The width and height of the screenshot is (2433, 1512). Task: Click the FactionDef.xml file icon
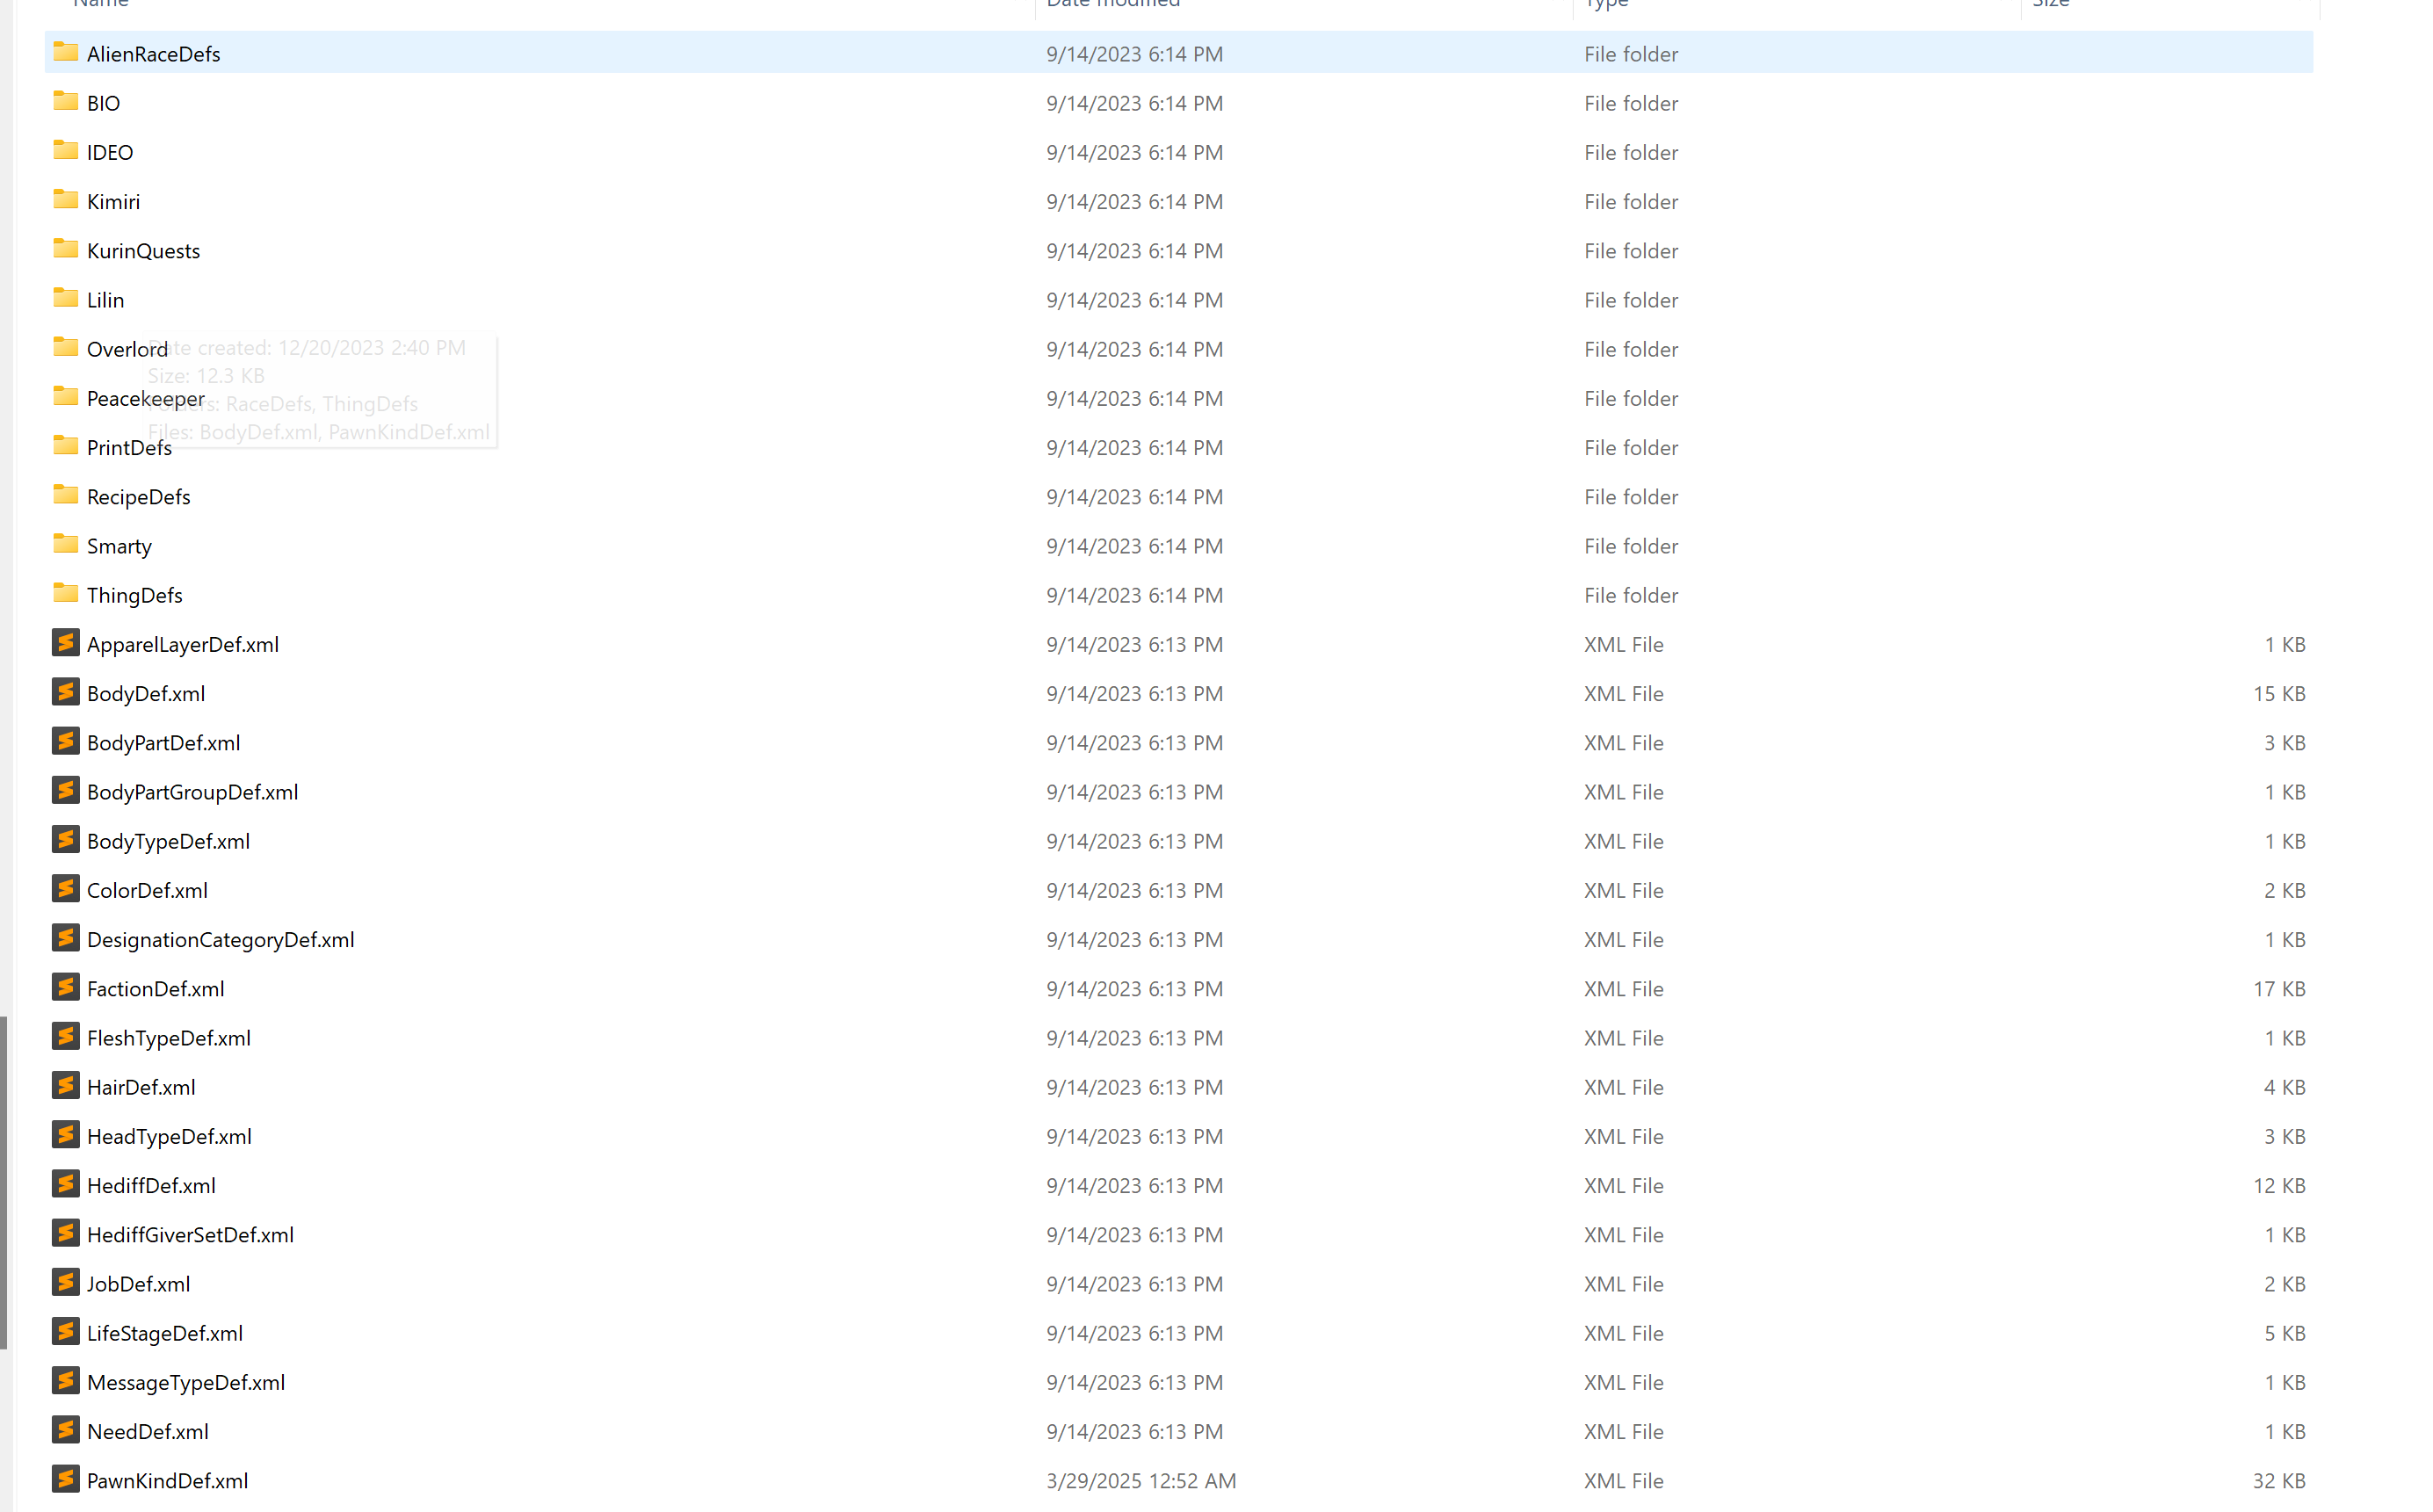pyautogui.click(x=66, y=987)
